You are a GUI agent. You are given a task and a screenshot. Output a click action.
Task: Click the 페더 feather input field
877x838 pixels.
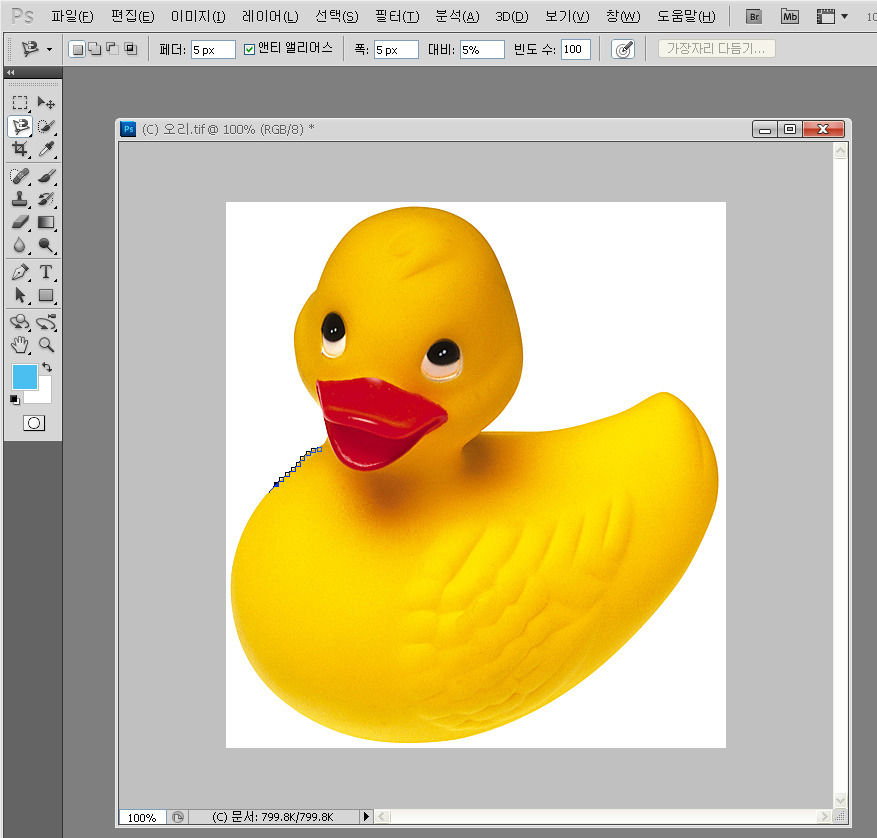tap(213, 49)
